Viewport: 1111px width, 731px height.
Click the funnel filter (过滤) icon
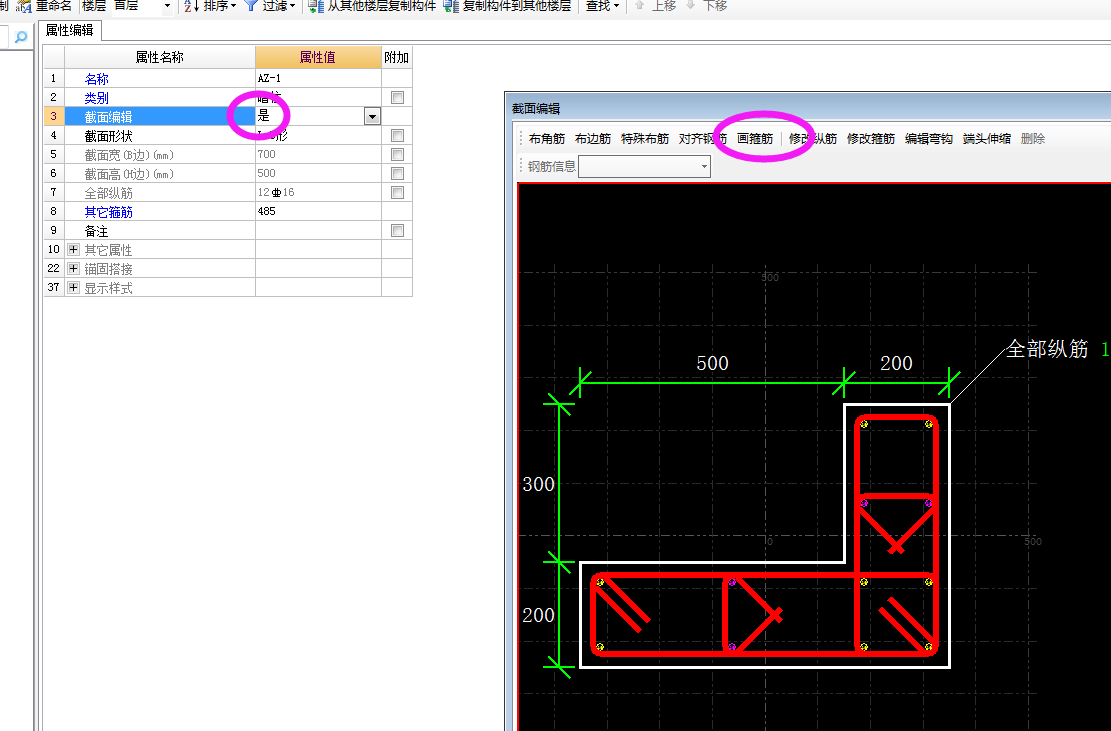click(250, 6)
